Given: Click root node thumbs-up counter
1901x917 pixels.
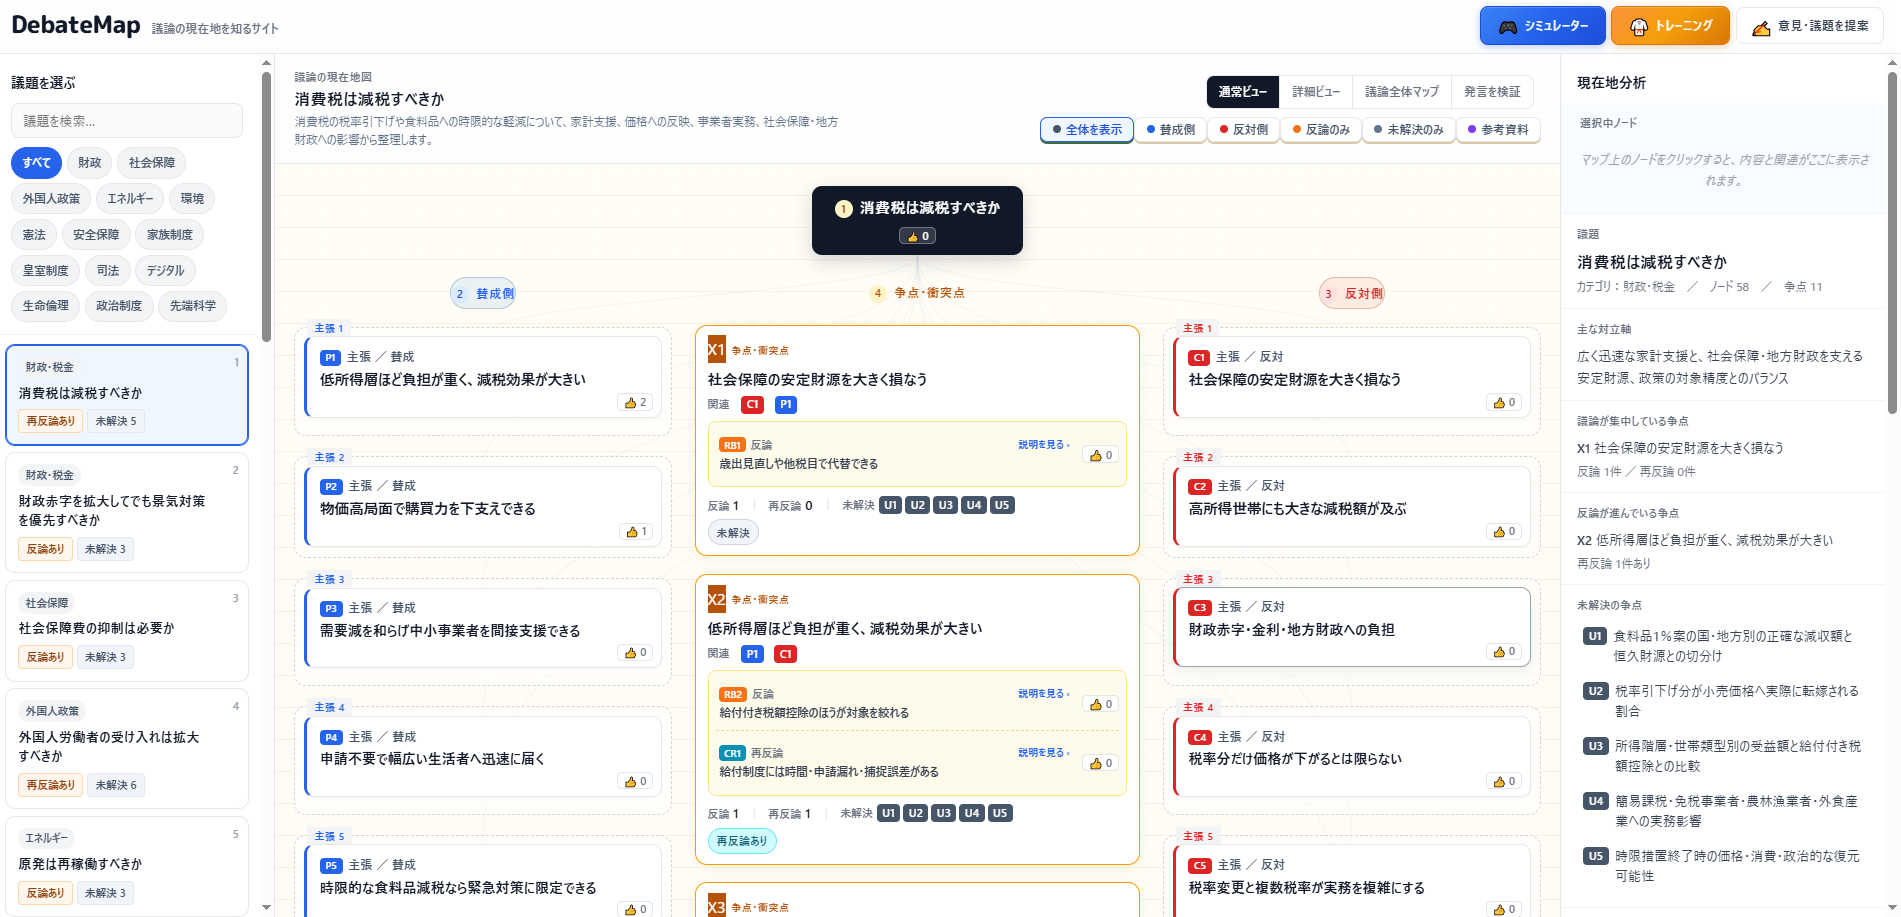Looking at the screenshot, I should click(x=918, y=237).
